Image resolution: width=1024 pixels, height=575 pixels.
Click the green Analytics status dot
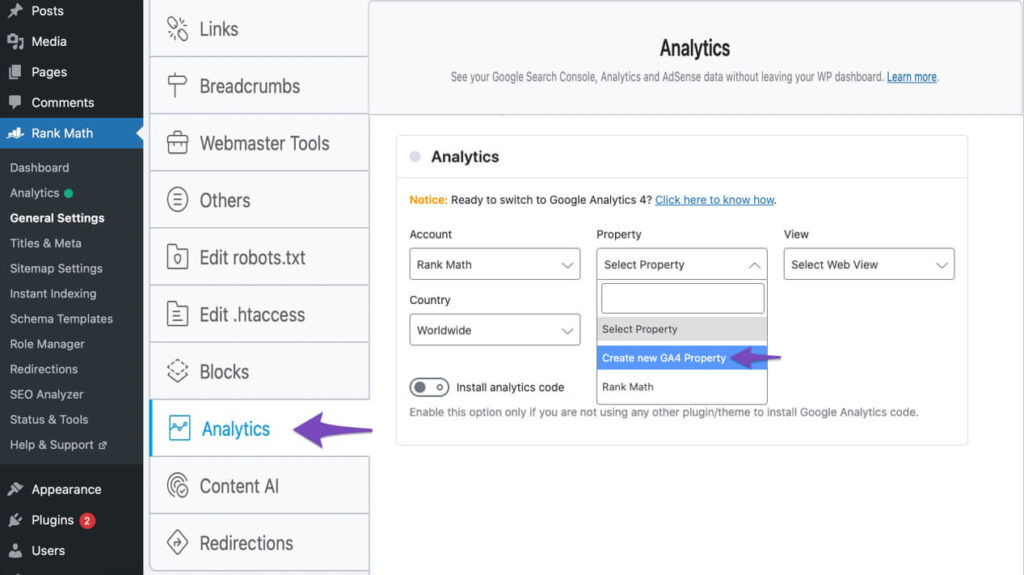click(x=69, y=193)
